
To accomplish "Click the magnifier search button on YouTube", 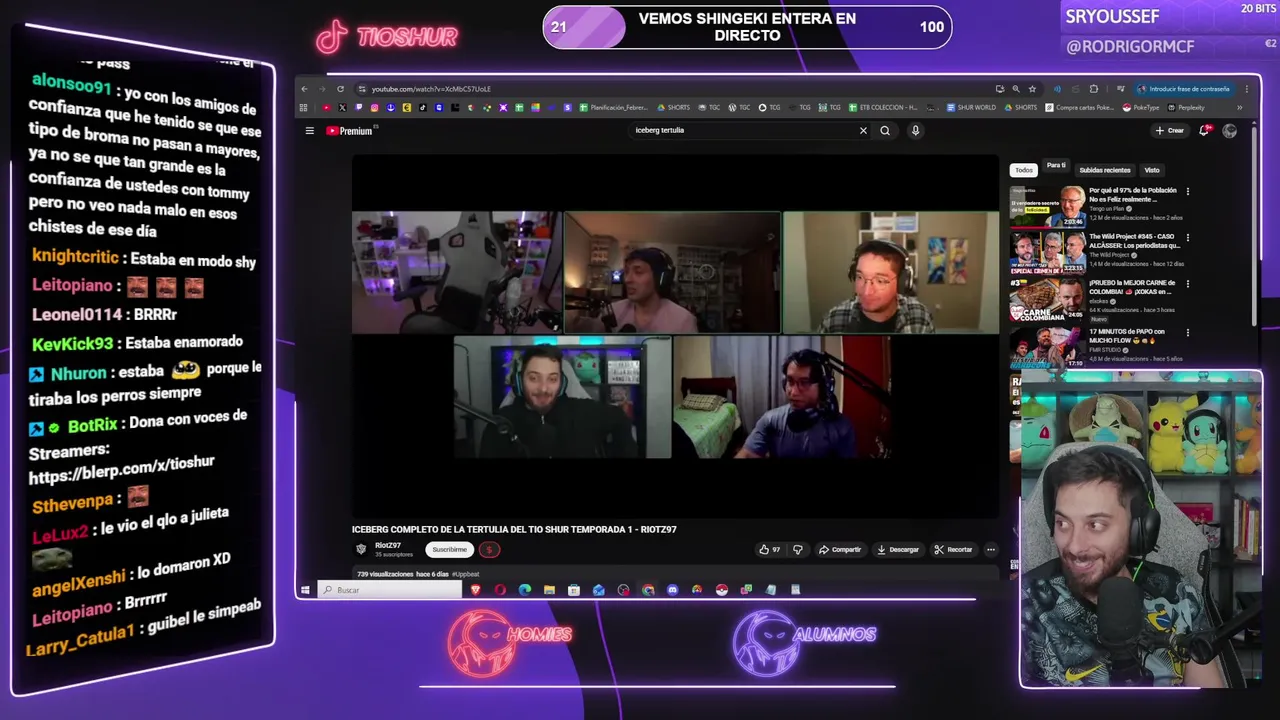I will [x=885, y=130].
